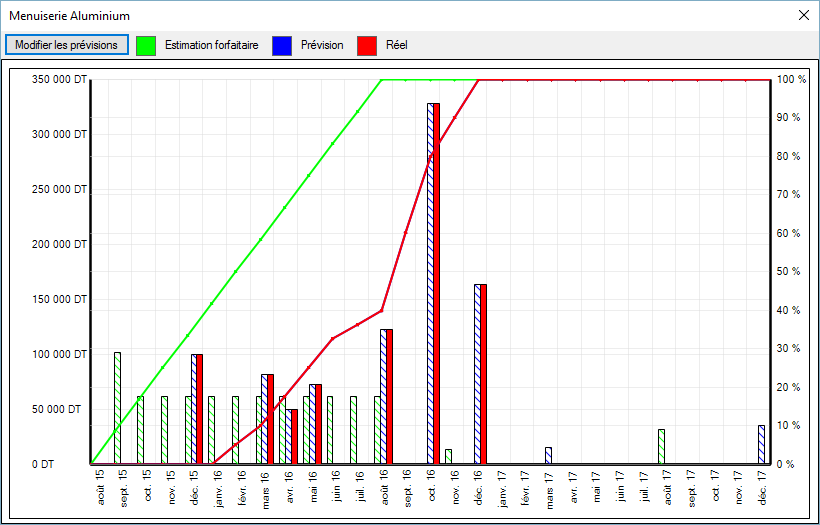Click the small green bar at nov. 16
820x525 pixels.
(x=449, y=456)
